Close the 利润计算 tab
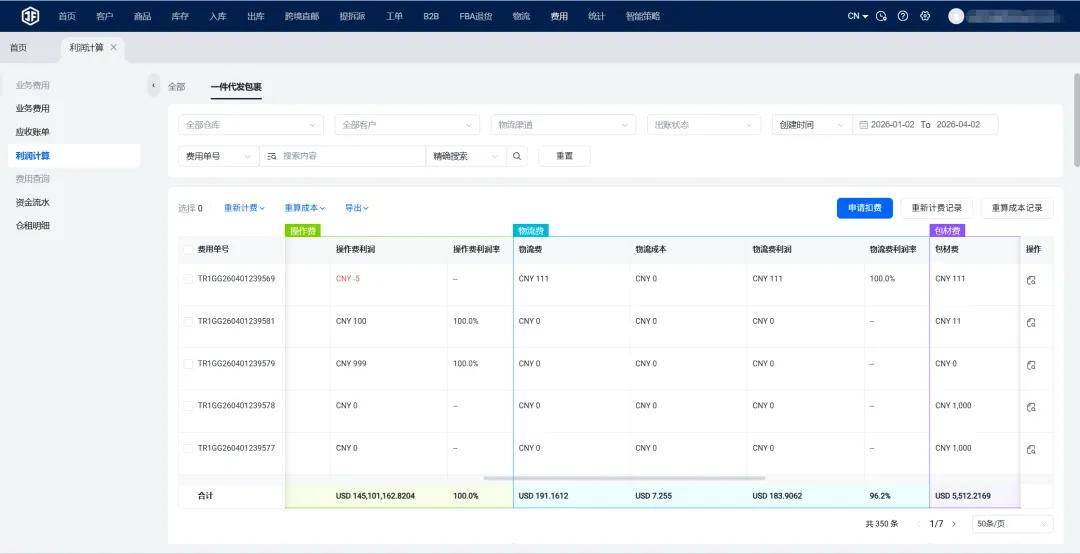The image size is (1080, 554). pyautogui.click(x=113, y=47)
